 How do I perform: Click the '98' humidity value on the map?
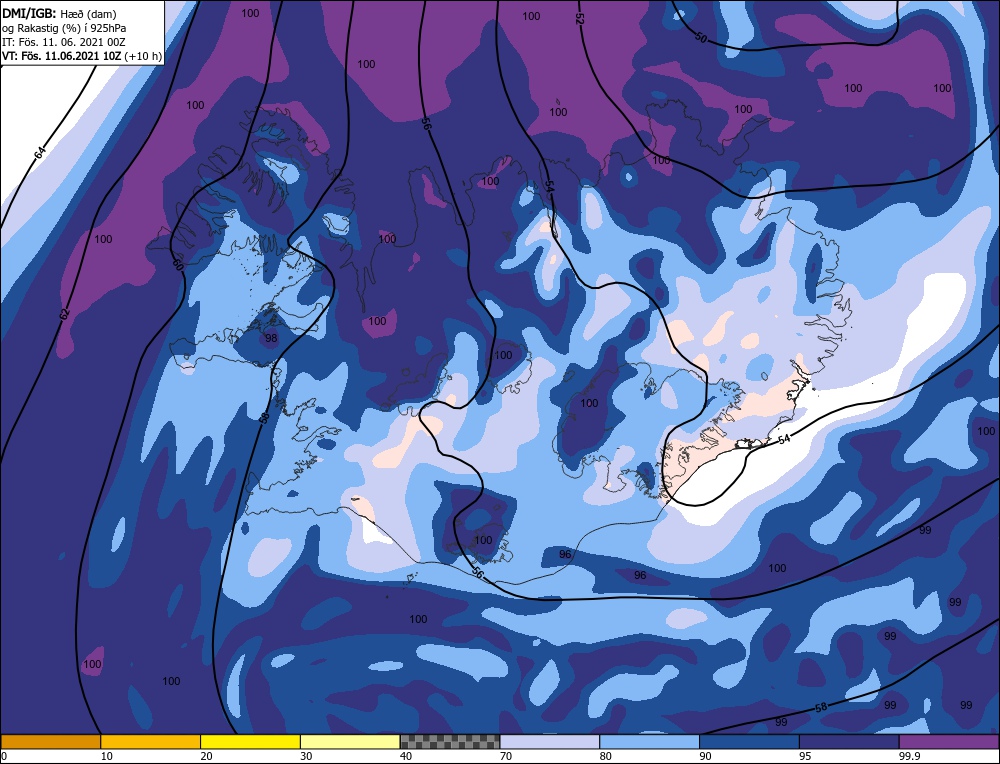(x=271, y=338)
